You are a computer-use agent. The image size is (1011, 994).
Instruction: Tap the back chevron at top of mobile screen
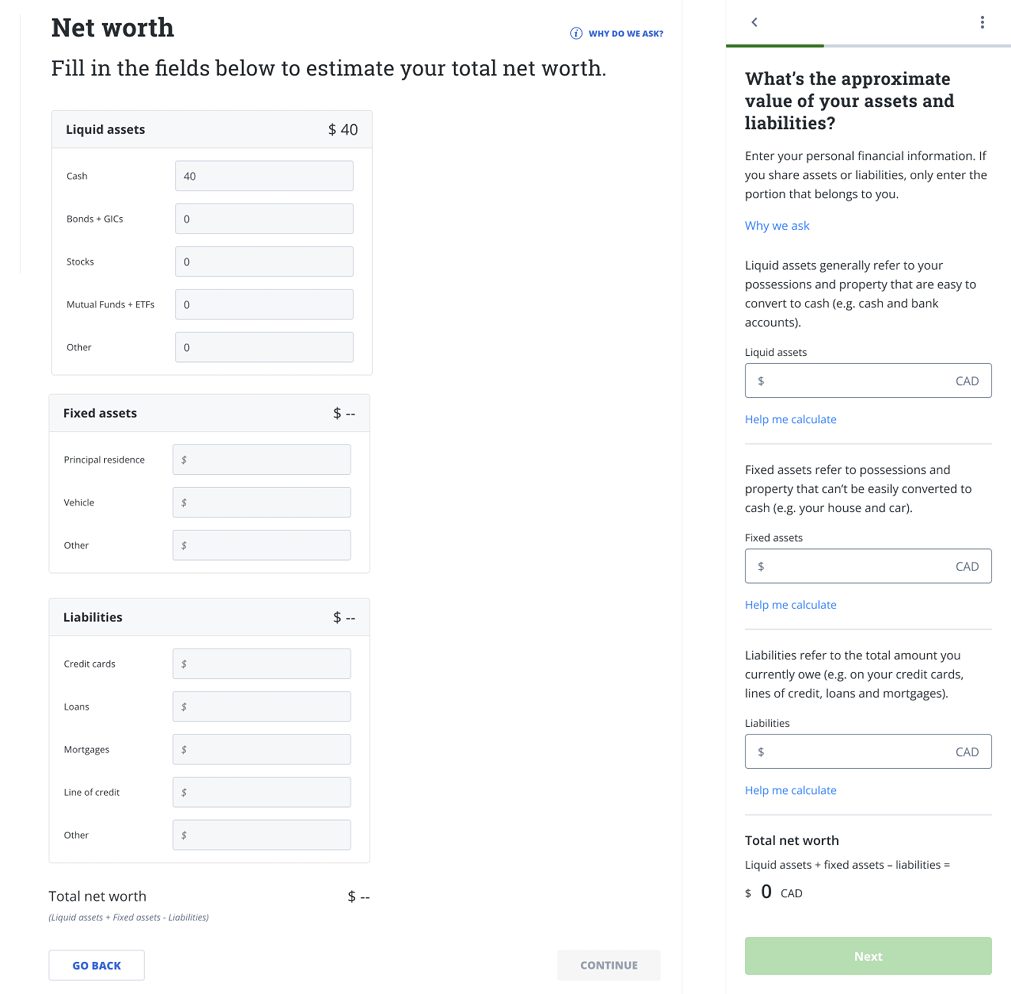pyautogui.click(x=754, y=21)
